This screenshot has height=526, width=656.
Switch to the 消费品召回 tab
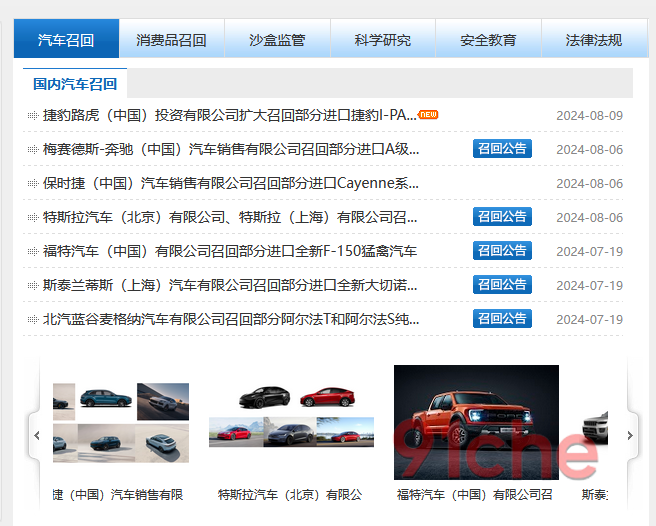pos(171,40)
